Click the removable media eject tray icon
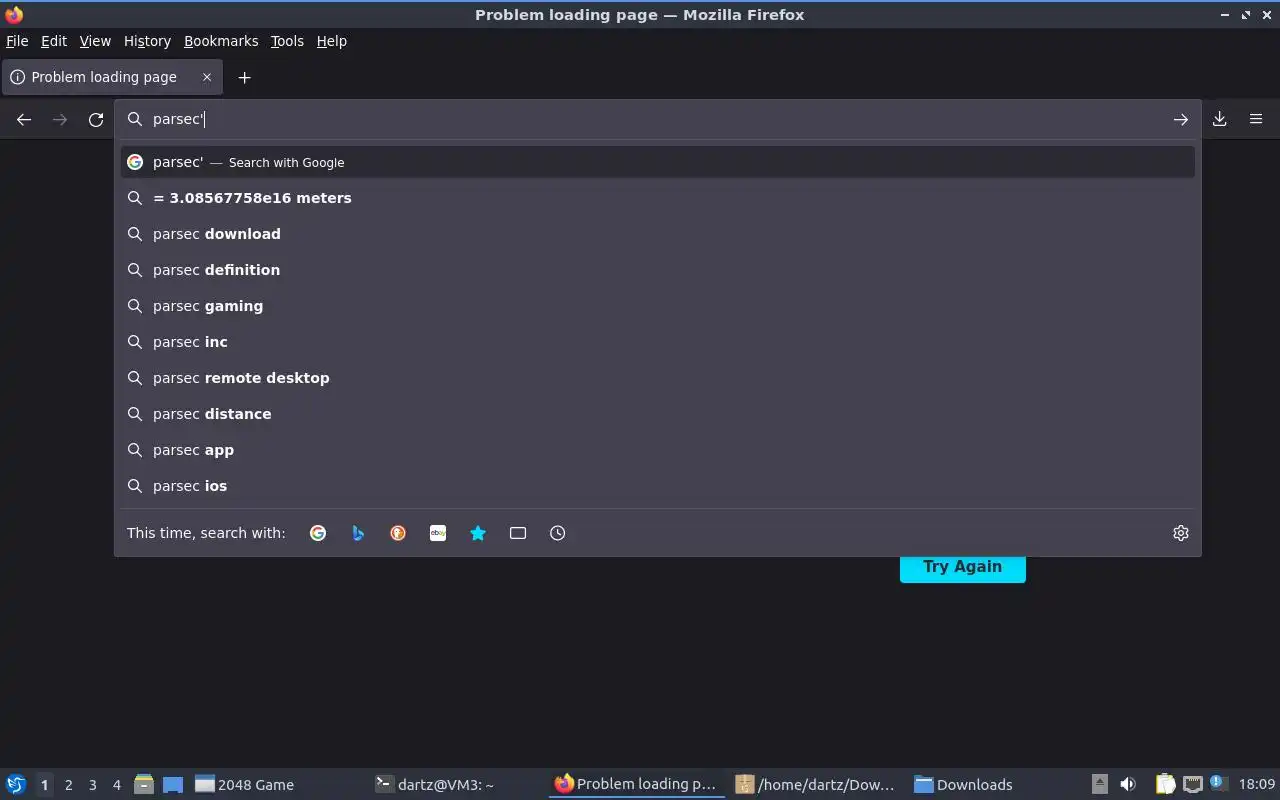 click(1099, 784)
